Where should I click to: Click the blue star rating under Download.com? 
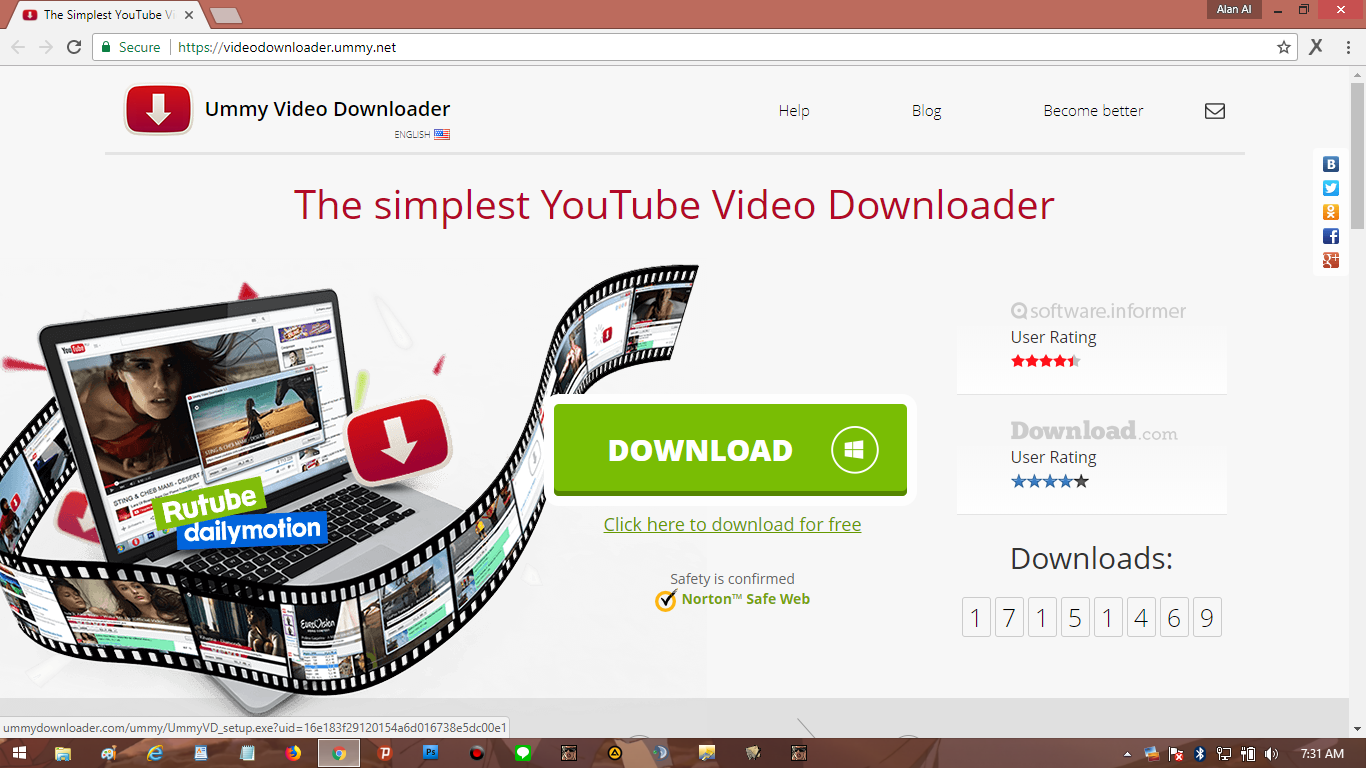coord(1049,481)
